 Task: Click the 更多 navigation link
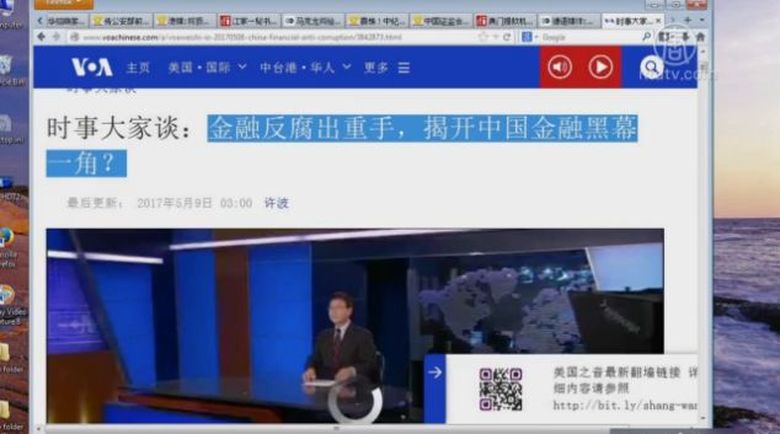point(376,68)
